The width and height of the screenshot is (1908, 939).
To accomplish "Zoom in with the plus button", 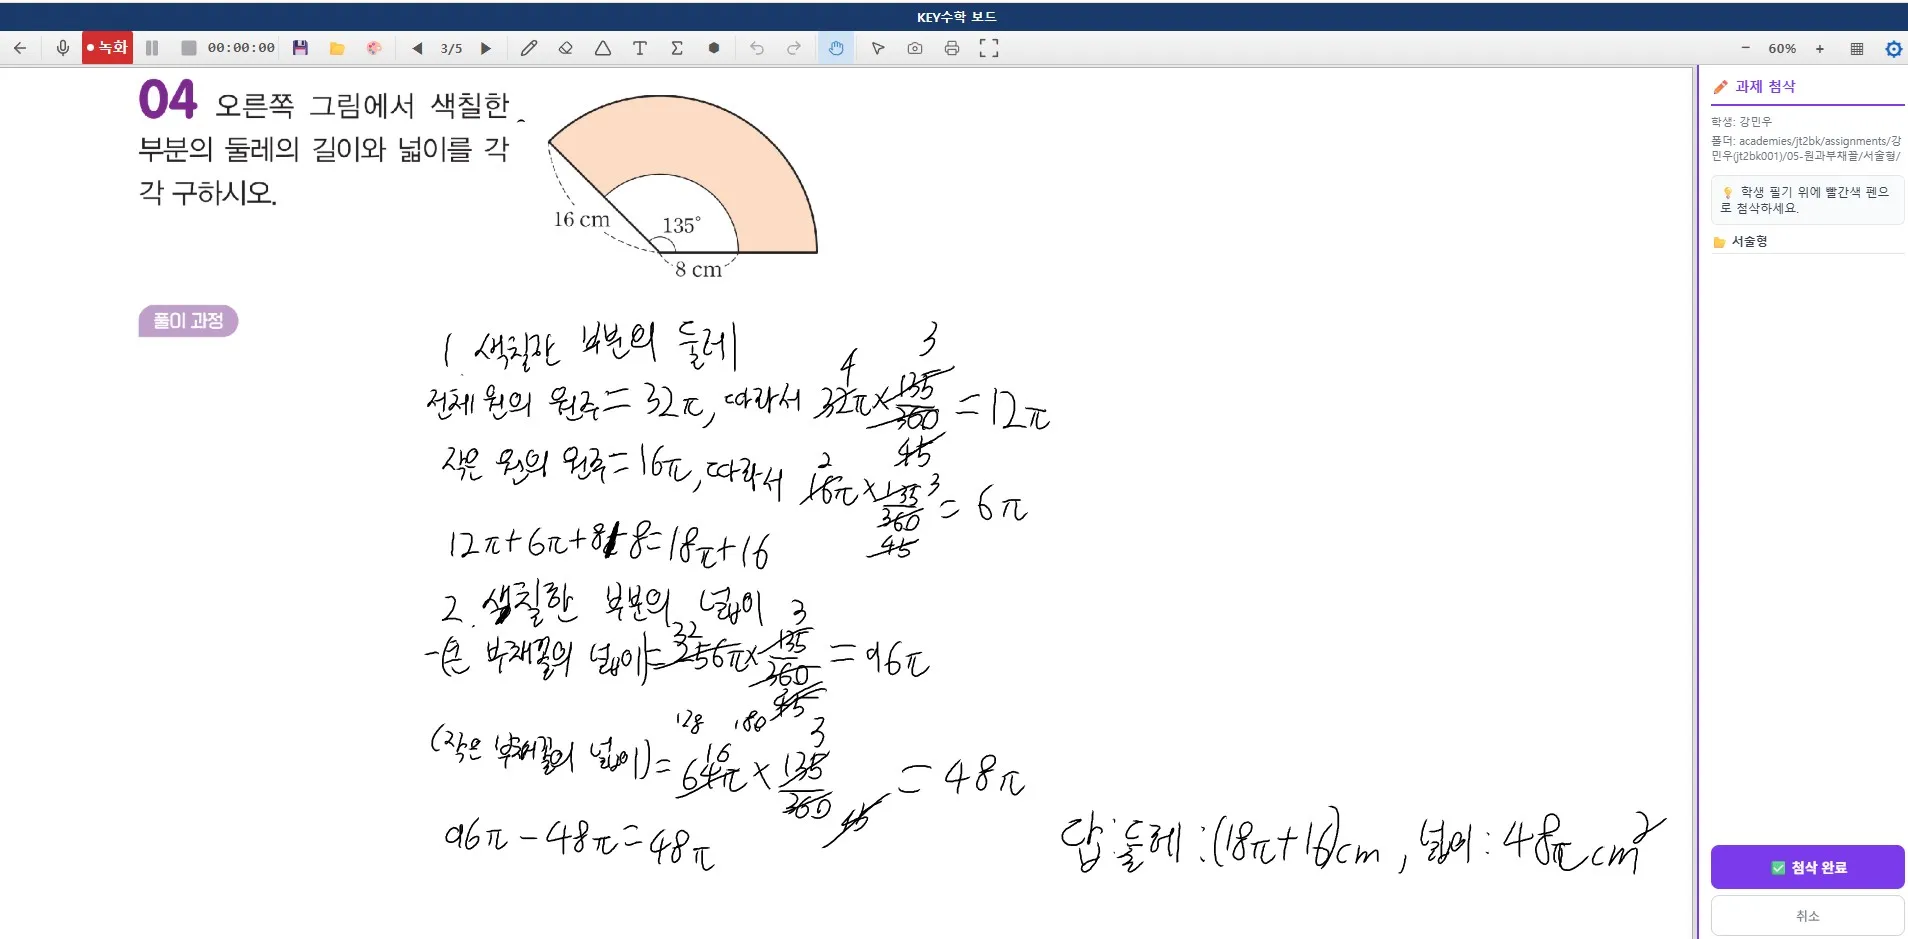I will 1820,48.
